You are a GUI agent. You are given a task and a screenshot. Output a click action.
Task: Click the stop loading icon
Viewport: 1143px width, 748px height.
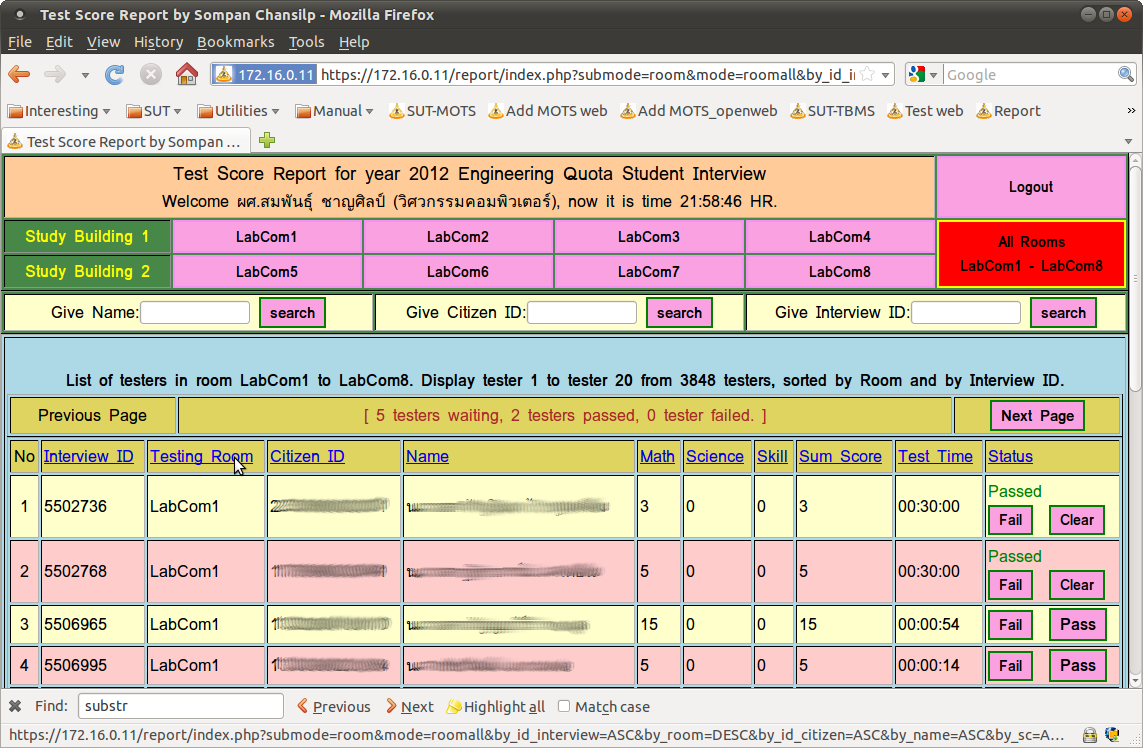(x=150, y=74)
